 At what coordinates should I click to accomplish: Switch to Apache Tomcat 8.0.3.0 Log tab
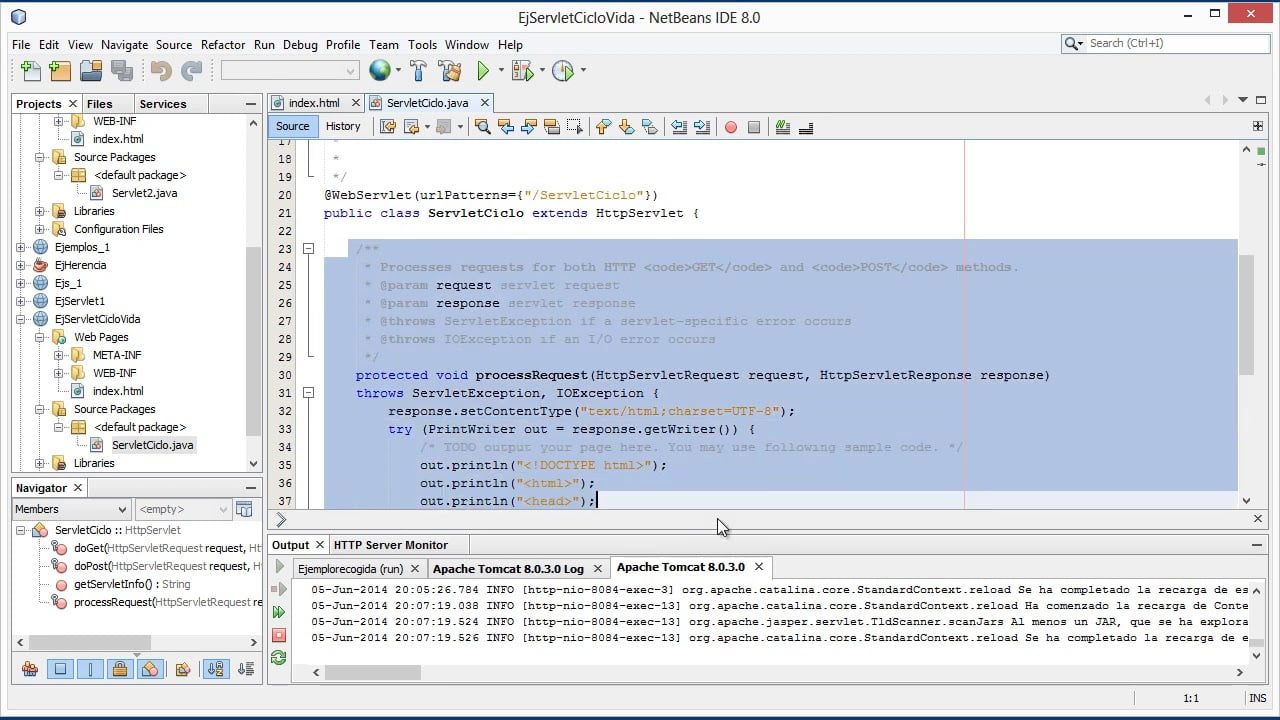(x=507, y=568)
